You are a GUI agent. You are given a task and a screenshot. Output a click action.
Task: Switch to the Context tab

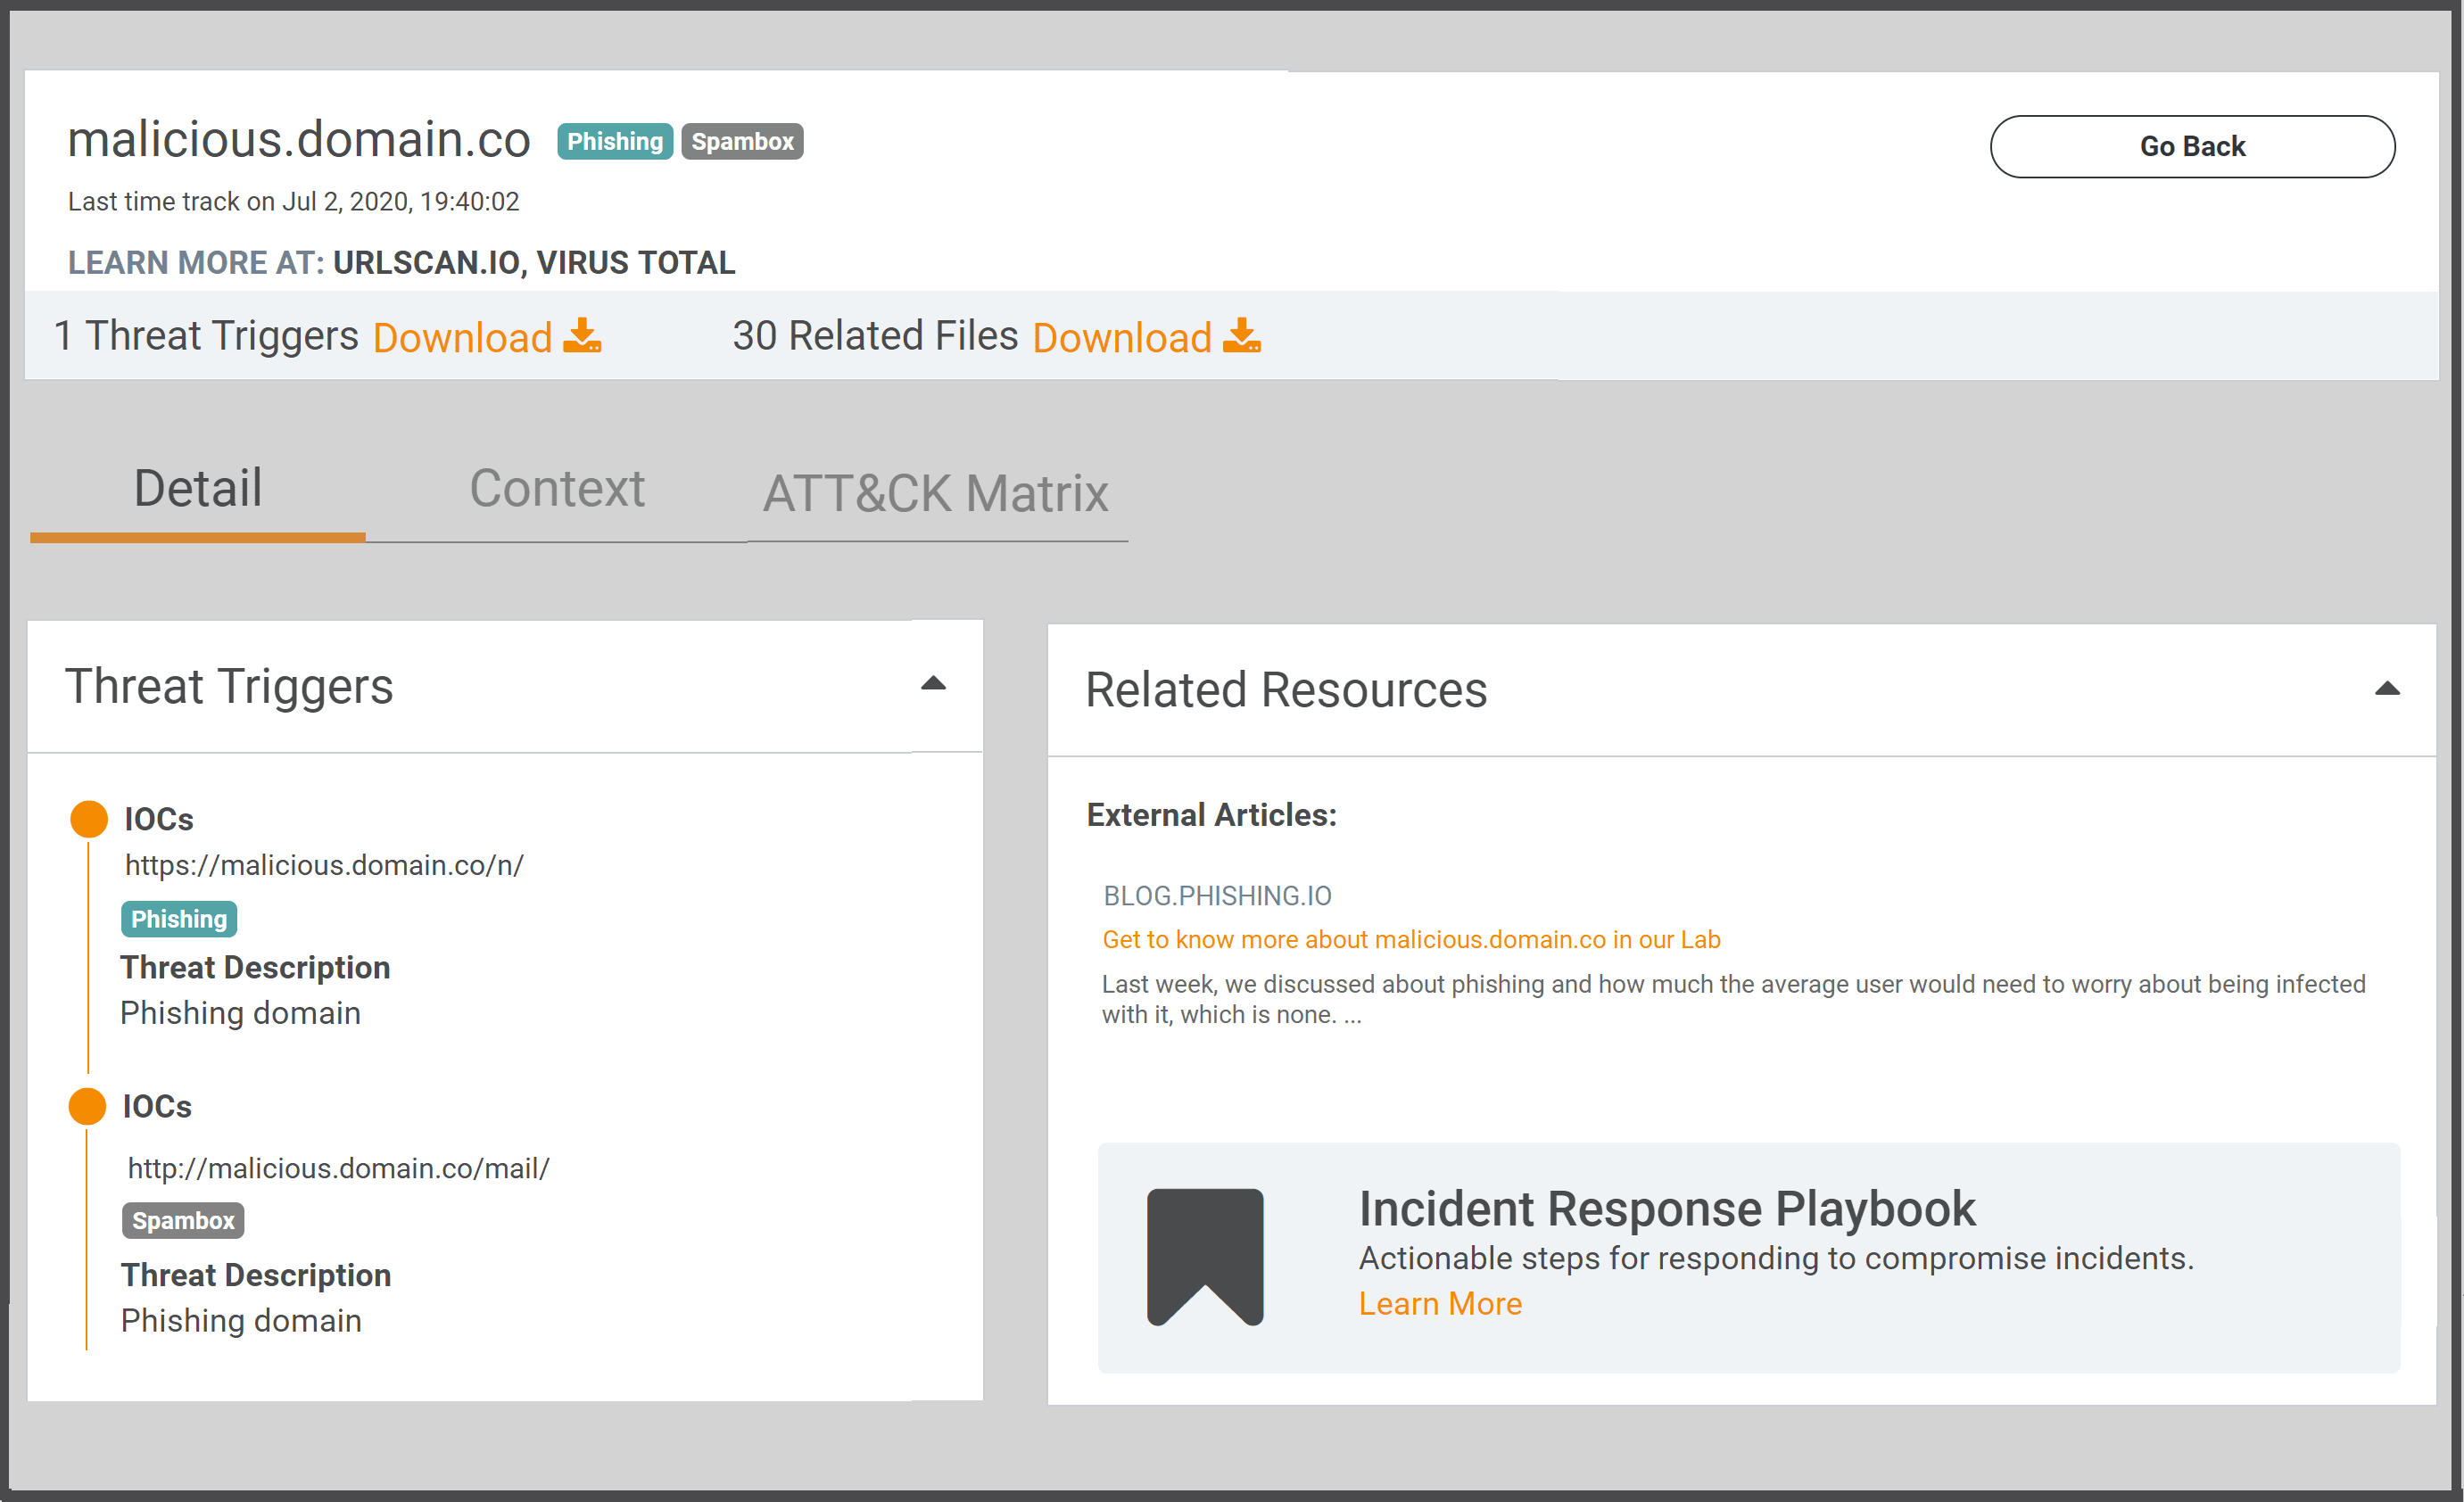pyautogui.click(x=557, y=488)
